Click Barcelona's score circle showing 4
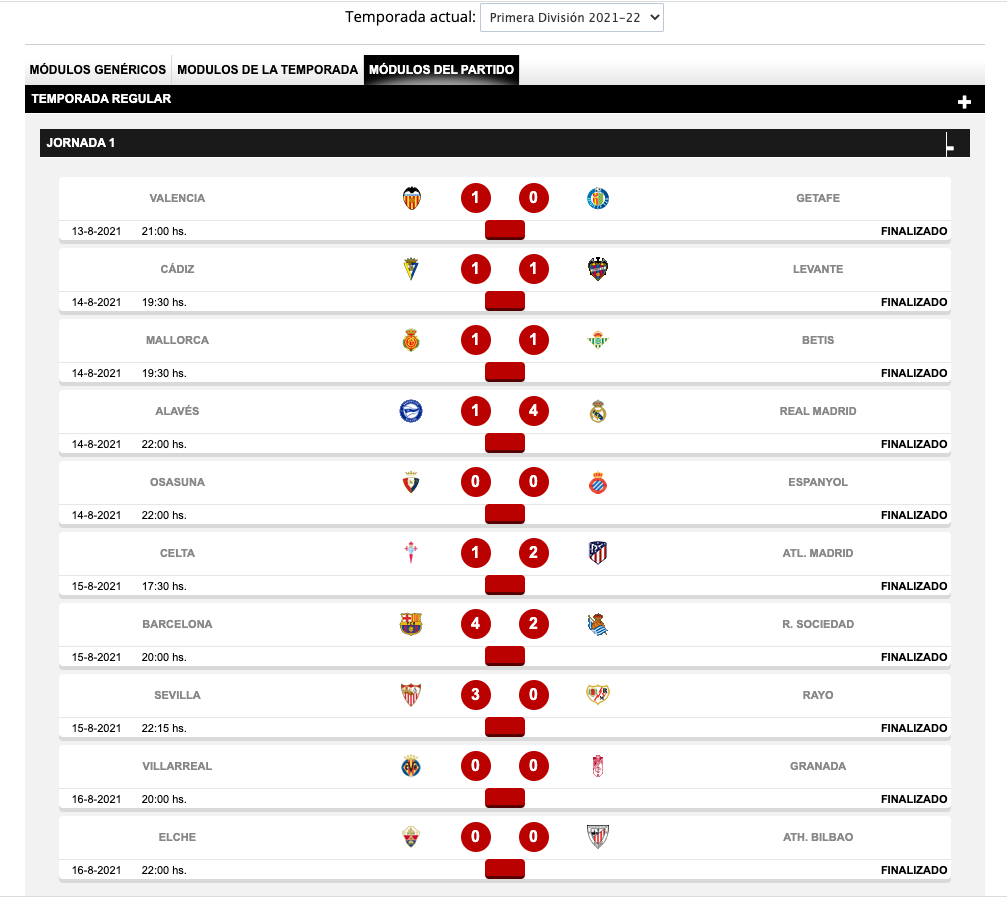 coord(476,624)
